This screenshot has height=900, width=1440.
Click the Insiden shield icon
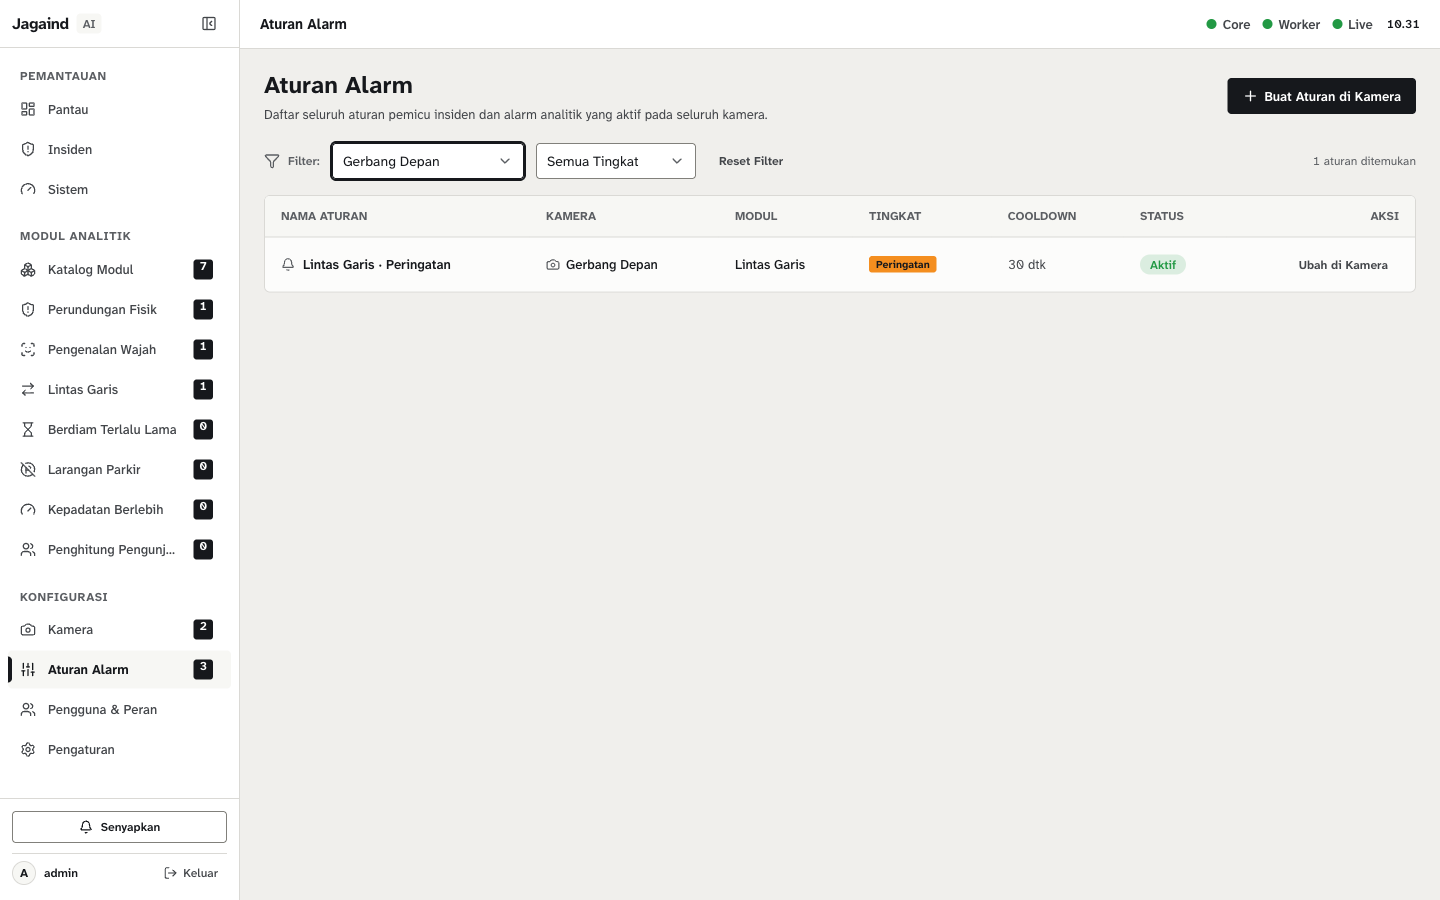pyautogui.click(x=28, y=149)
